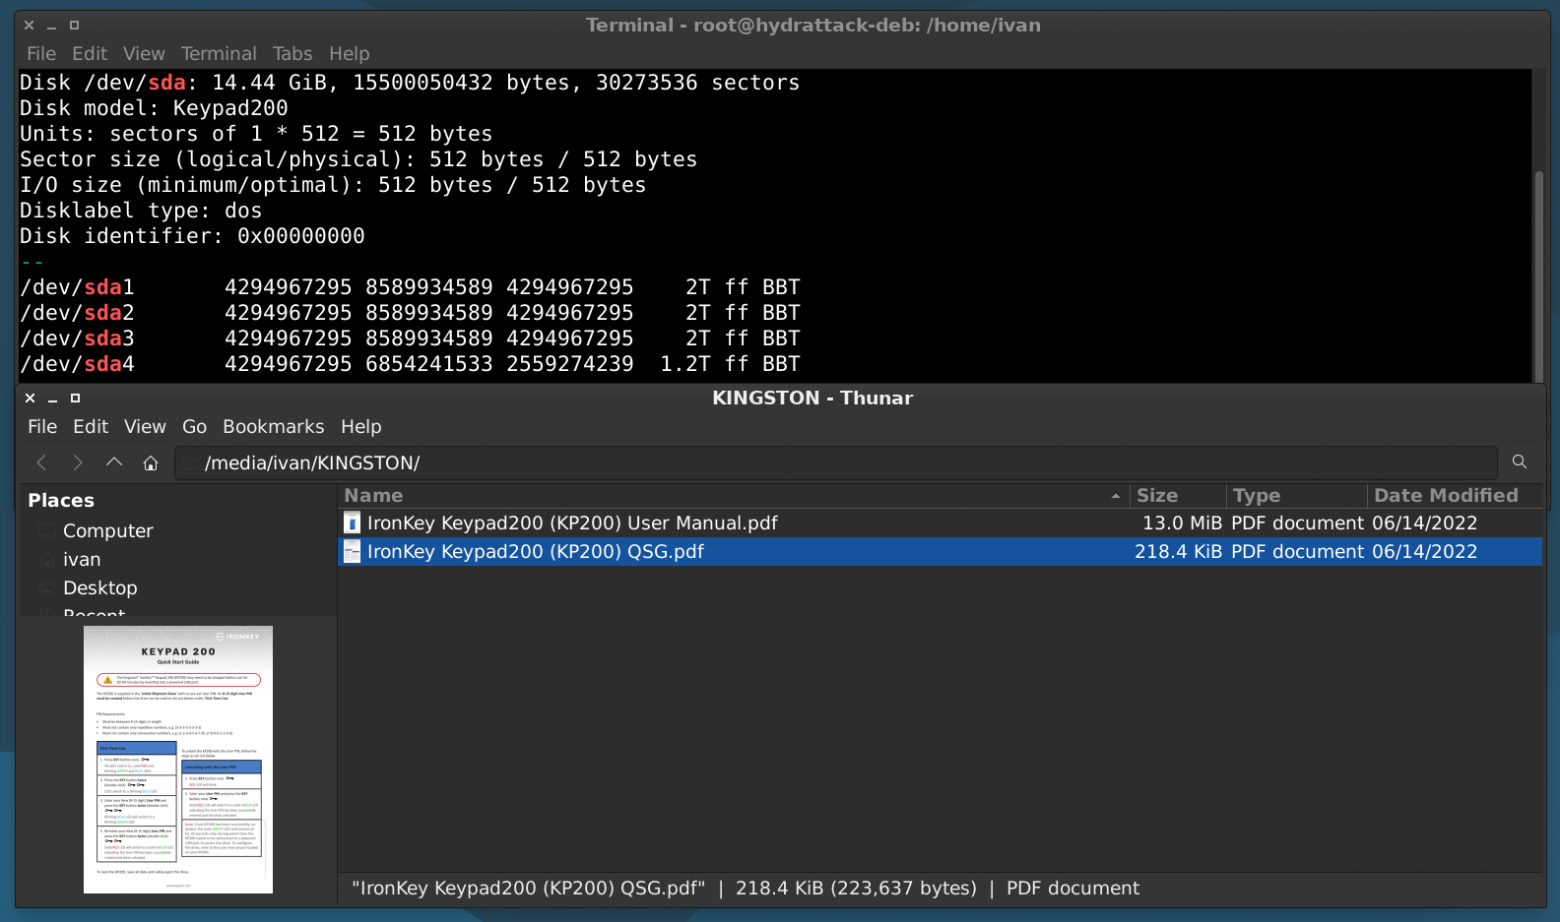Sort files by the Type column

pos(1297,495)
